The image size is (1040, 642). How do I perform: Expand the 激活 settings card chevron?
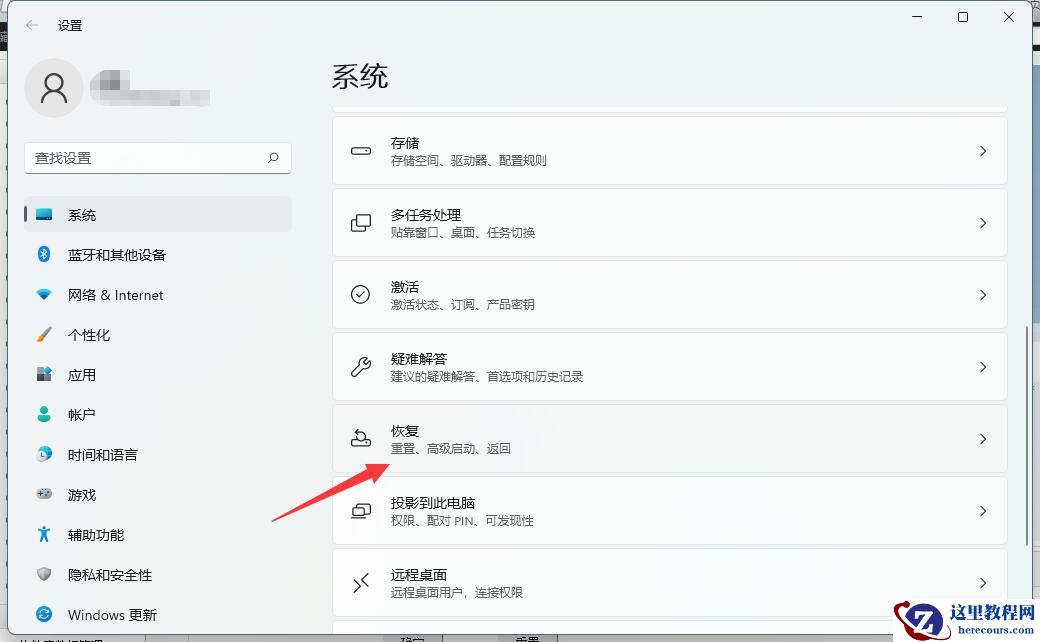982,295
